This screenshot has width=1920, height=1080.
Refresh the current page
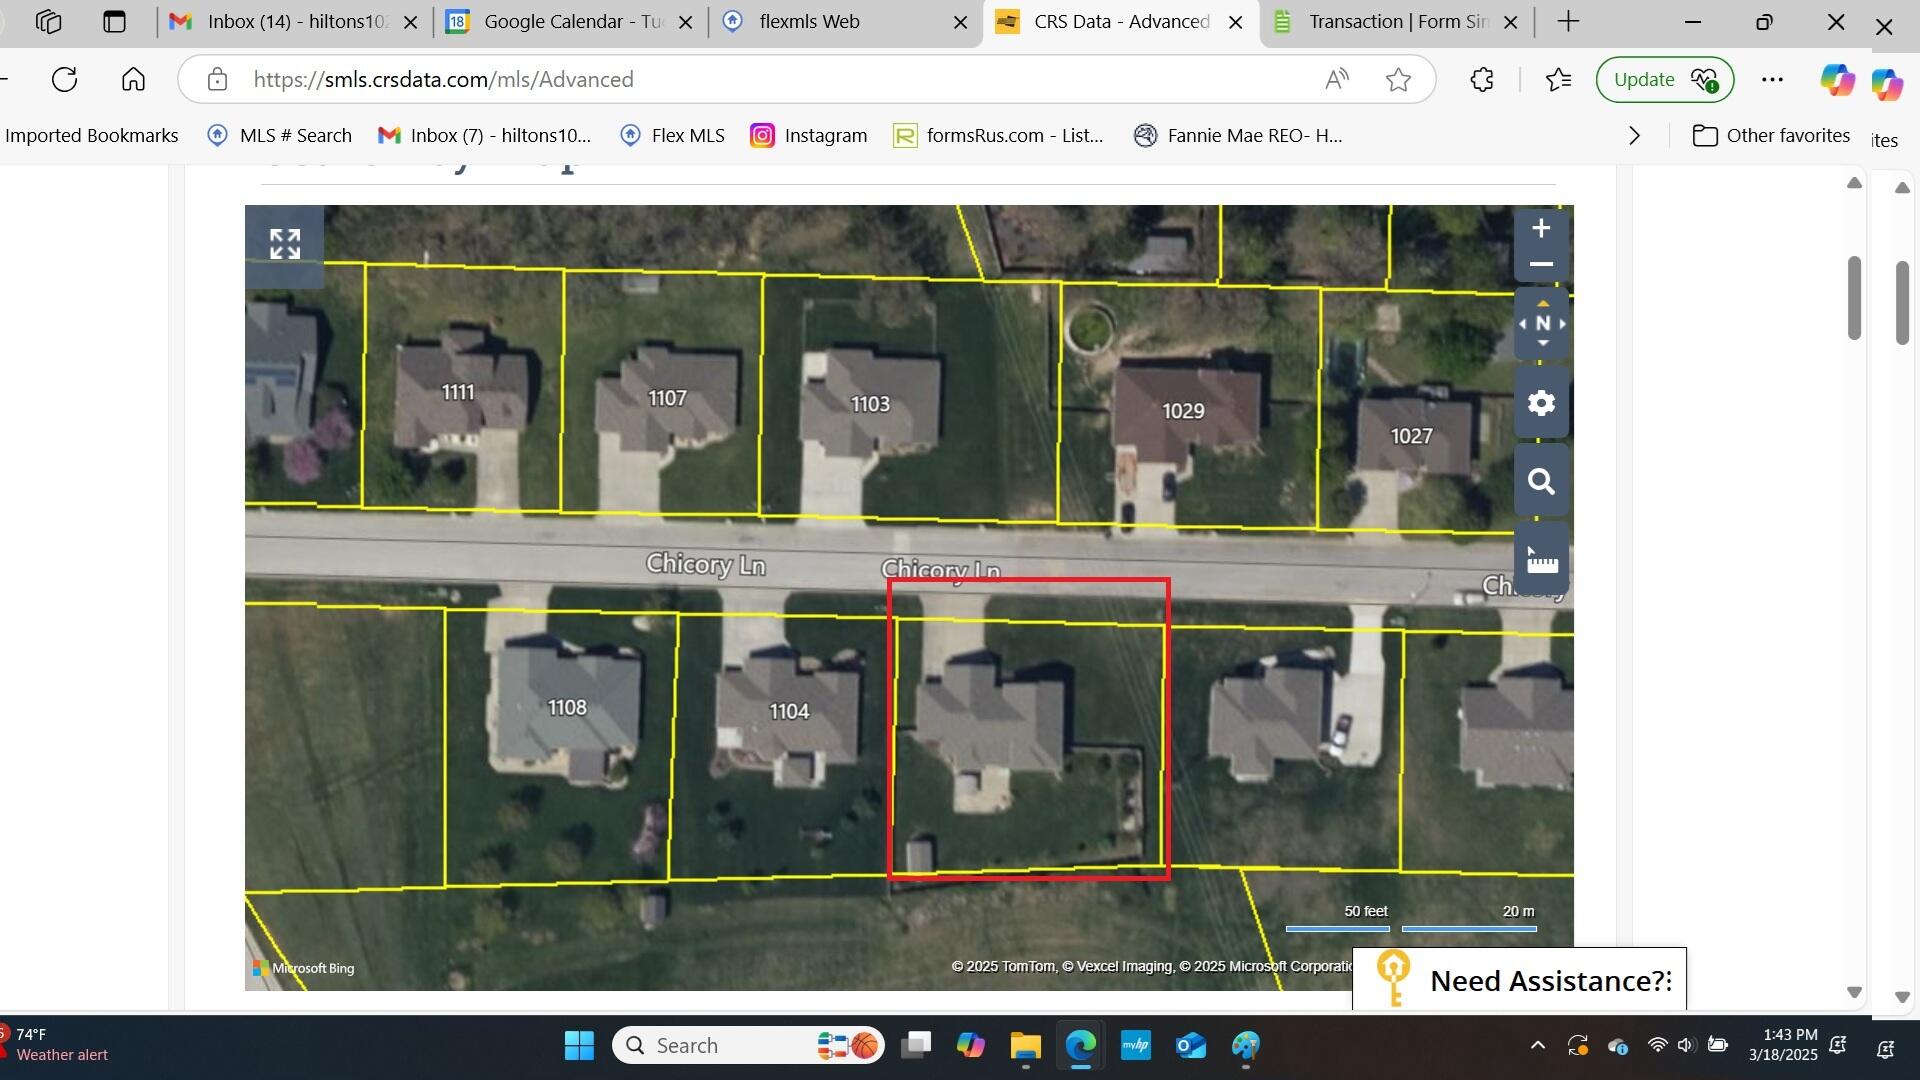pyautogui.click(x=65, y=80)
